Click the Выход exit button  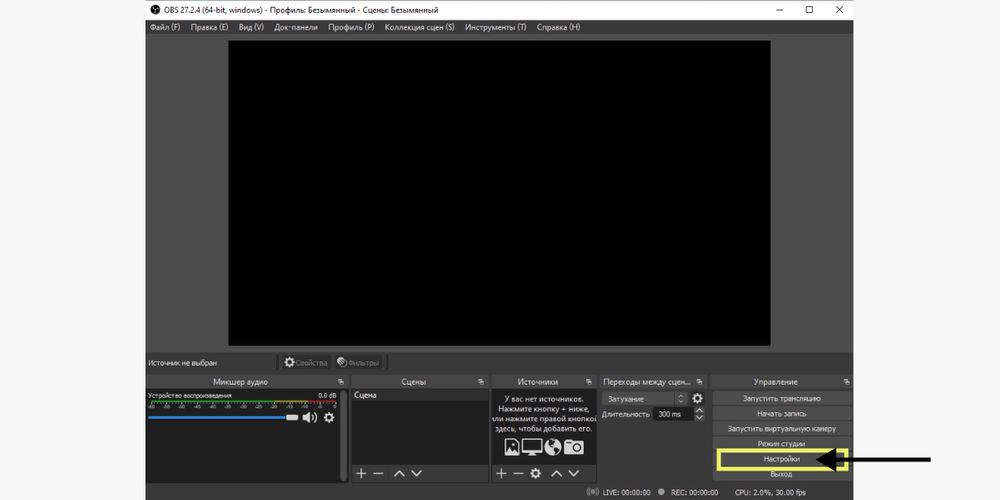[782, 474]
